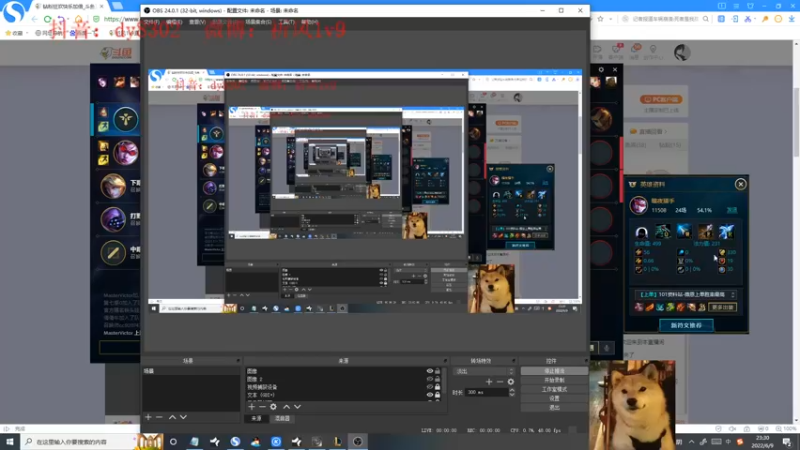Image resolution: width=800 pixels, height=450 pixels.
Task: Open OBS 帮助 menu
Action: pyautogui.click(x=309, y=22)
